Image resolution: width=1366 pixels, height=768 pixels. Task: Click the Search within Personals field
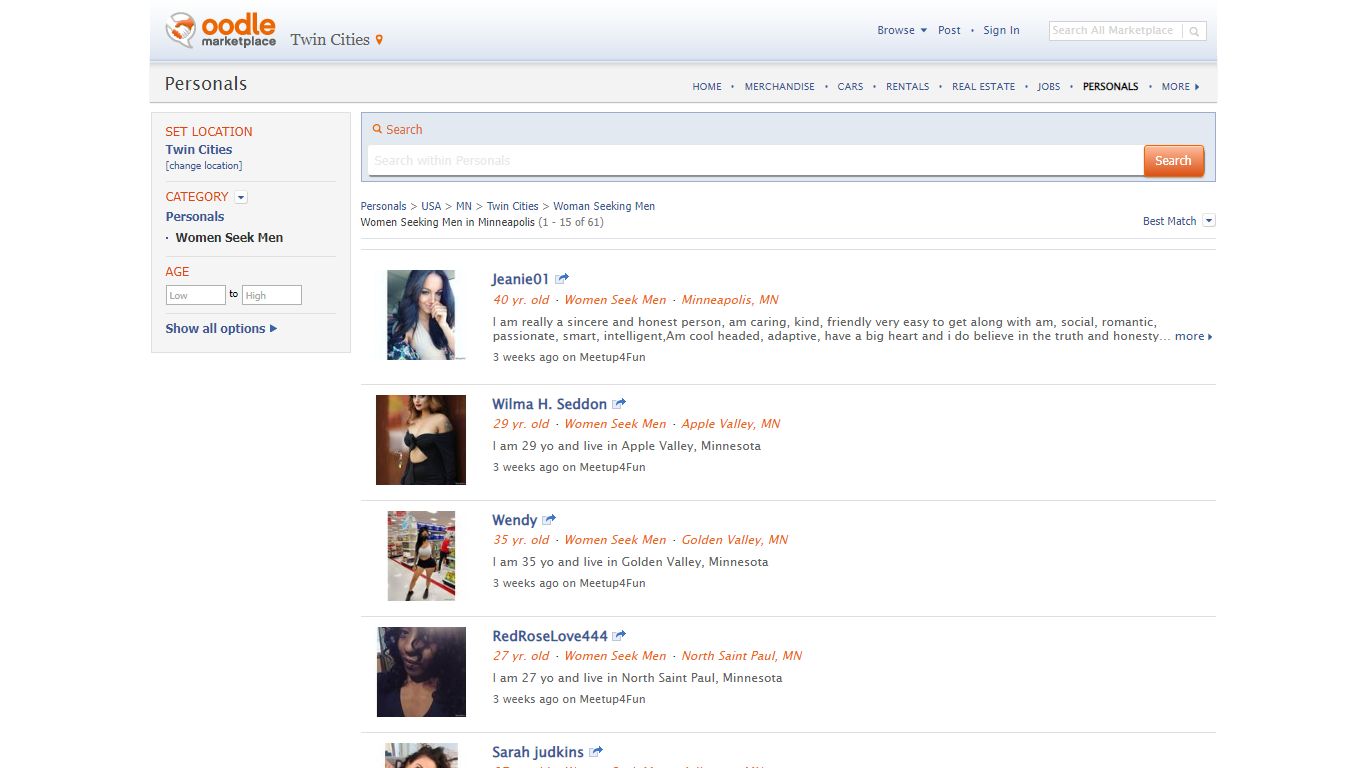[755, 161]
